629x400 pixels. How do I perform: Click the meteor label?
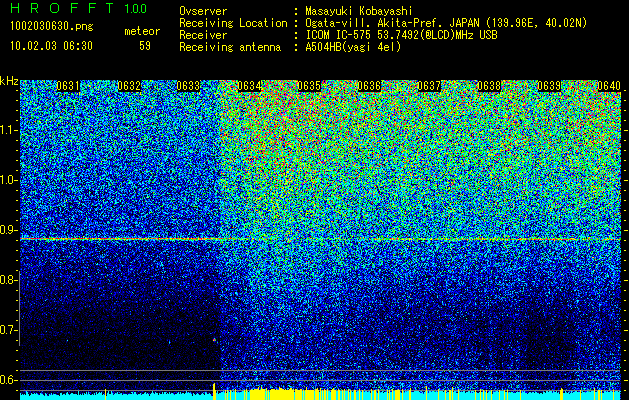(142, 31)
